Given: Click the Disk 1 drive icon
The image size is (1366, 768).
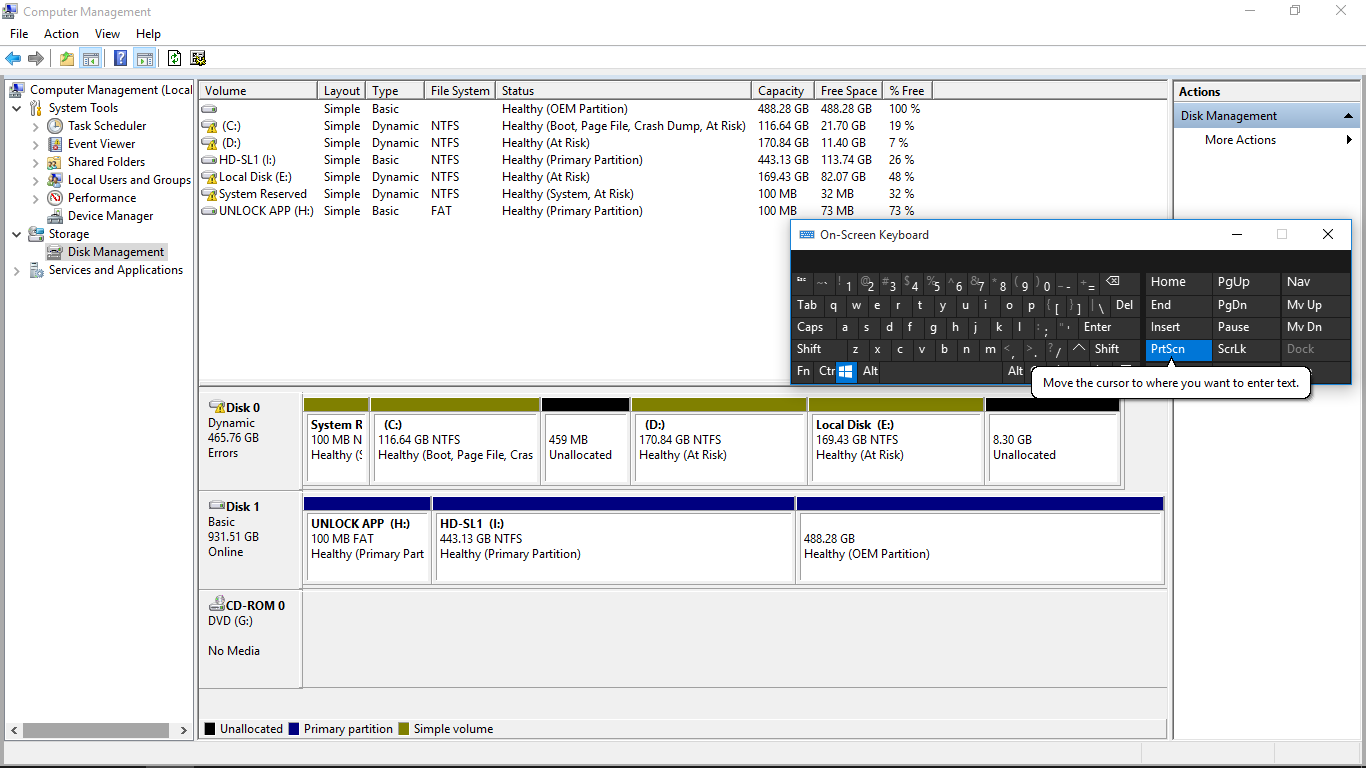Looking at the screenshot, I should coord(216,506).
